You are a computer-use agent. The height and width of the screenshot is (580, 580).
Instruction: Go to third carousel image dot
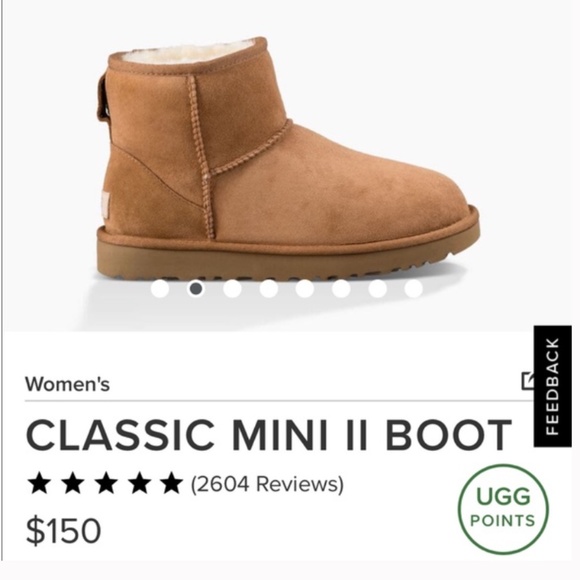(232, 289)
